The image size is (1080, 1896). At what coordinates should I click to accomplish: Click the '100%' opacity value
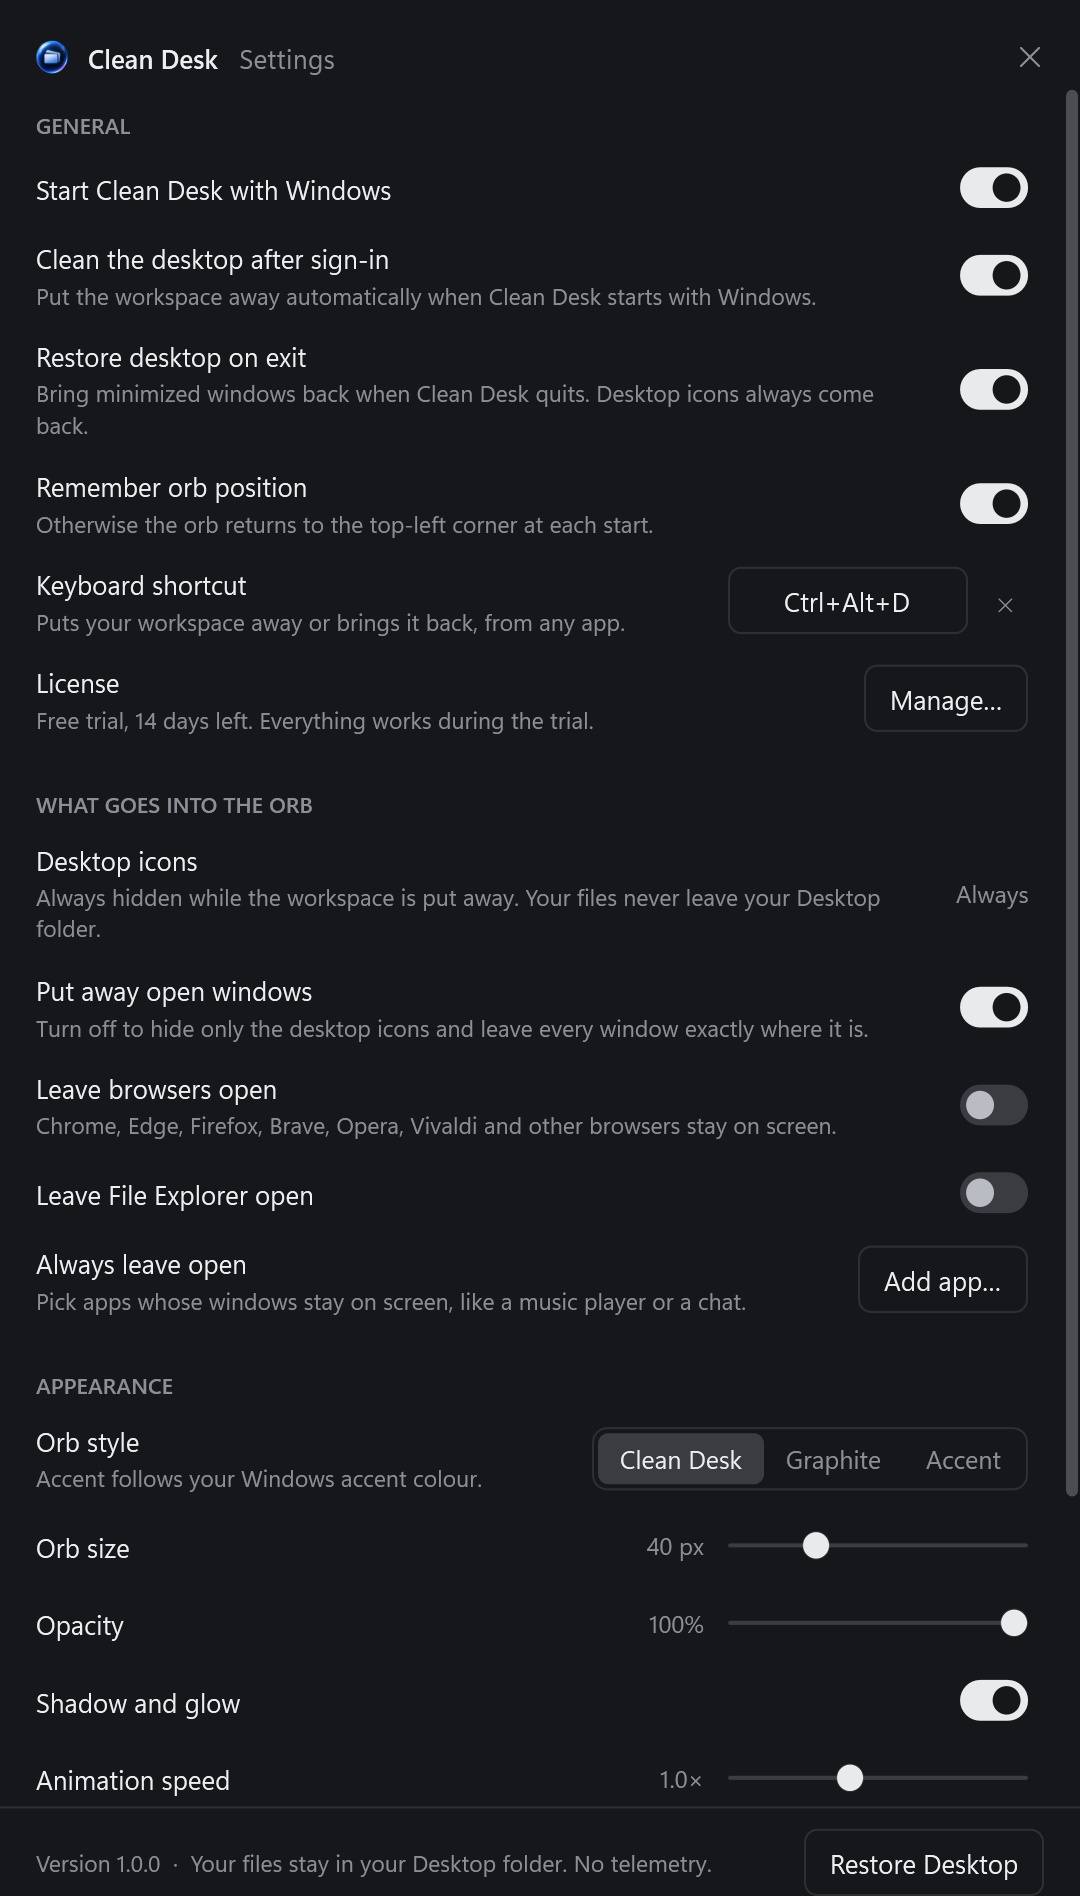coord(676,1625)
